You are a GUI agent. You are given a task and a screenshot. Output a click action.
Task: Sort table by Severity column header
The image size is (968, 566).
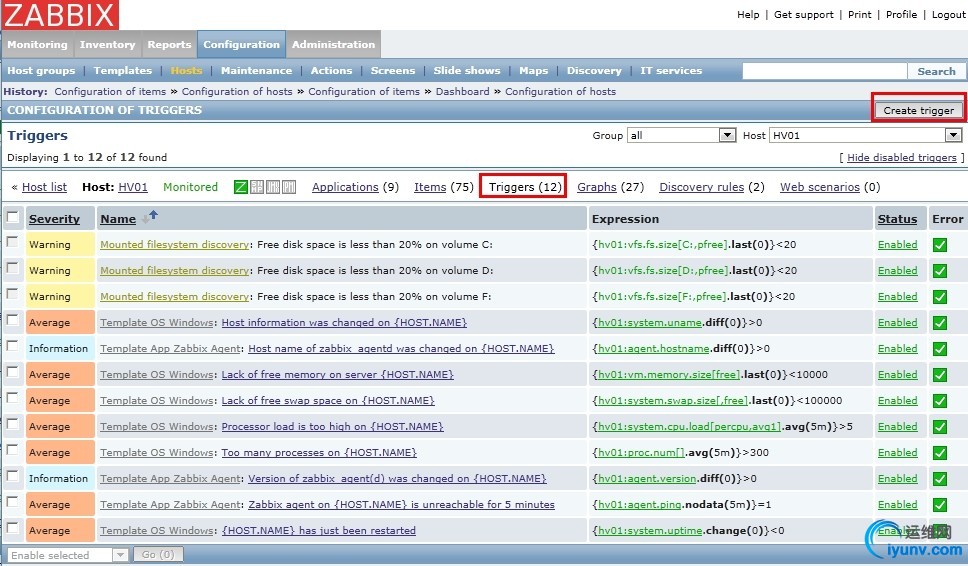point(54,219)
